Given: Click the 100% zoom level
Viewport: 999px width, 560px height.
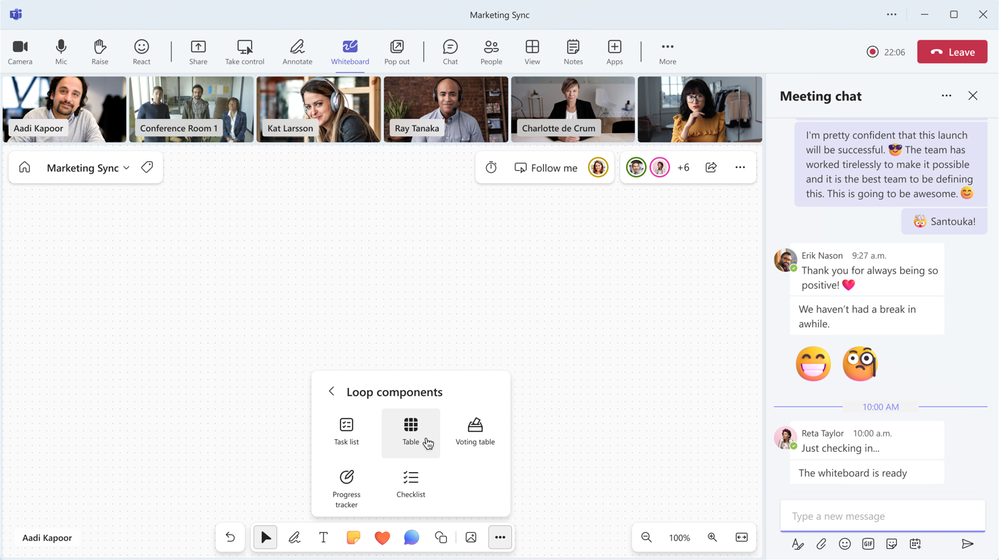Looking at the screenshot, I should tap(679, 538).
